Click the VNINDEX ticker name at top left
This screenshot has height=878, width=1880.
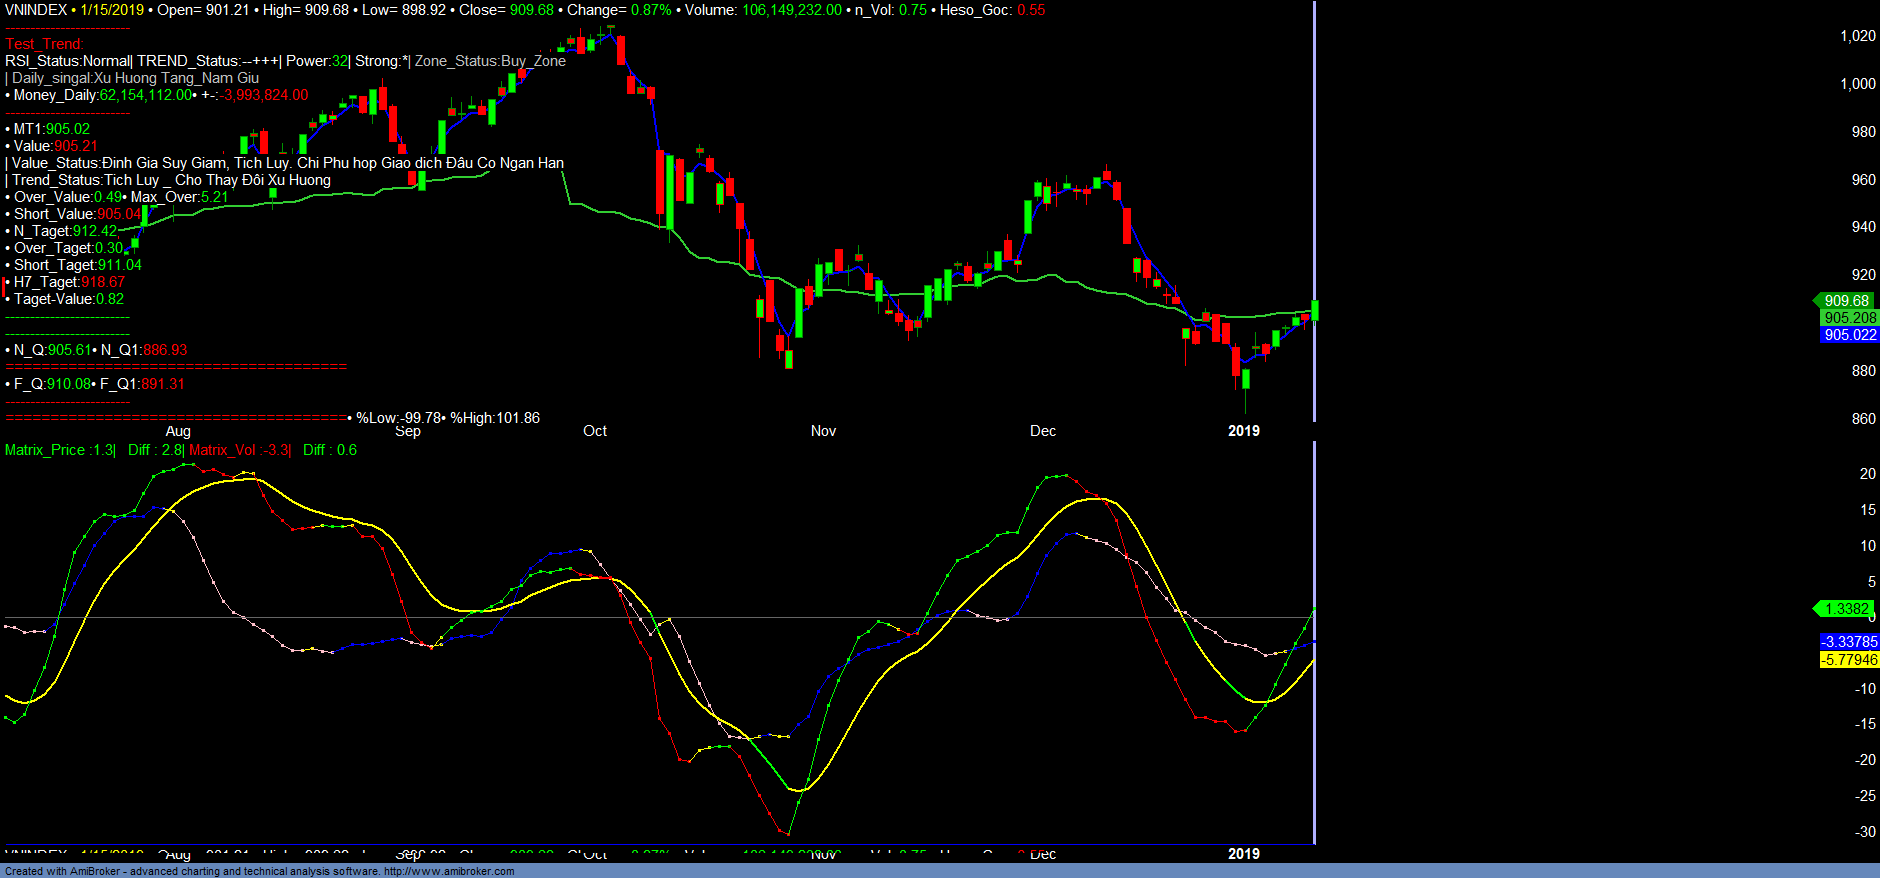[36, 10]
